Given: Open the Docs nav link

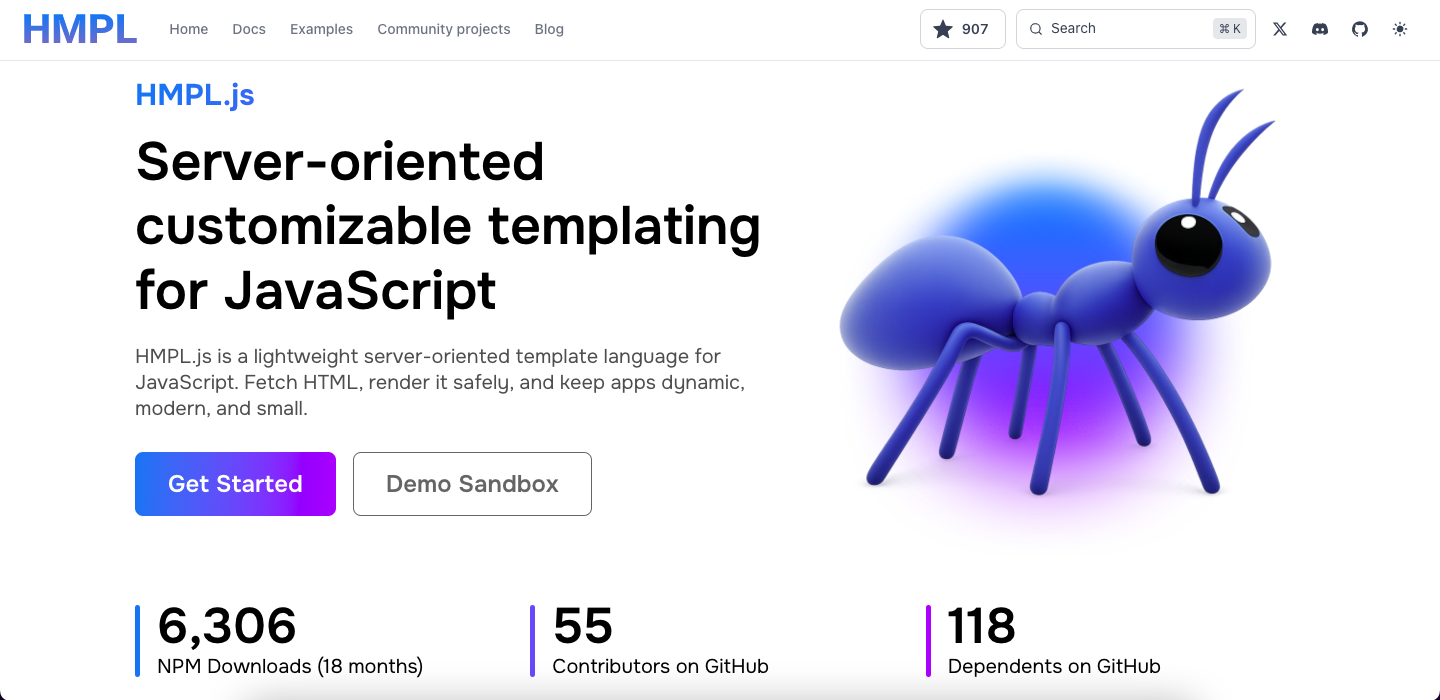Looking at the screenshot, I should pos(249,29).
